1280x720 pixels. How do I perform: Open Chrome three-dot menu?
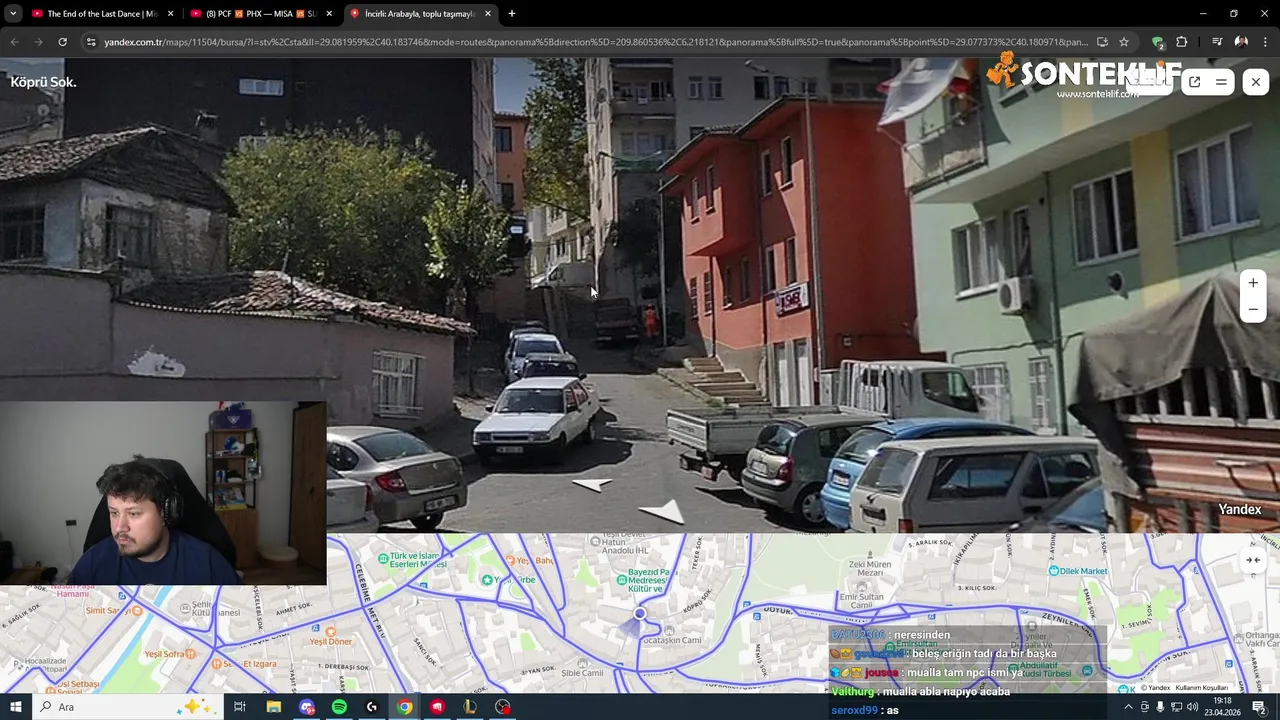[x=1265, y=42]
